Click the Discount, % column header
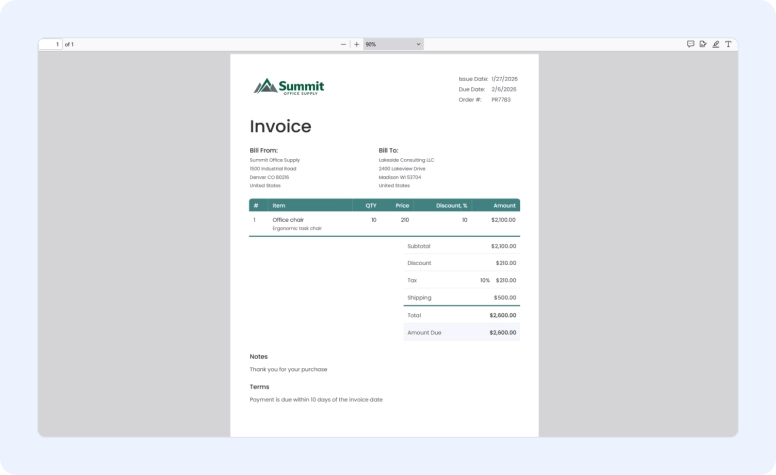Viewport: 776px width, 475px height. [x=451, y=205]
